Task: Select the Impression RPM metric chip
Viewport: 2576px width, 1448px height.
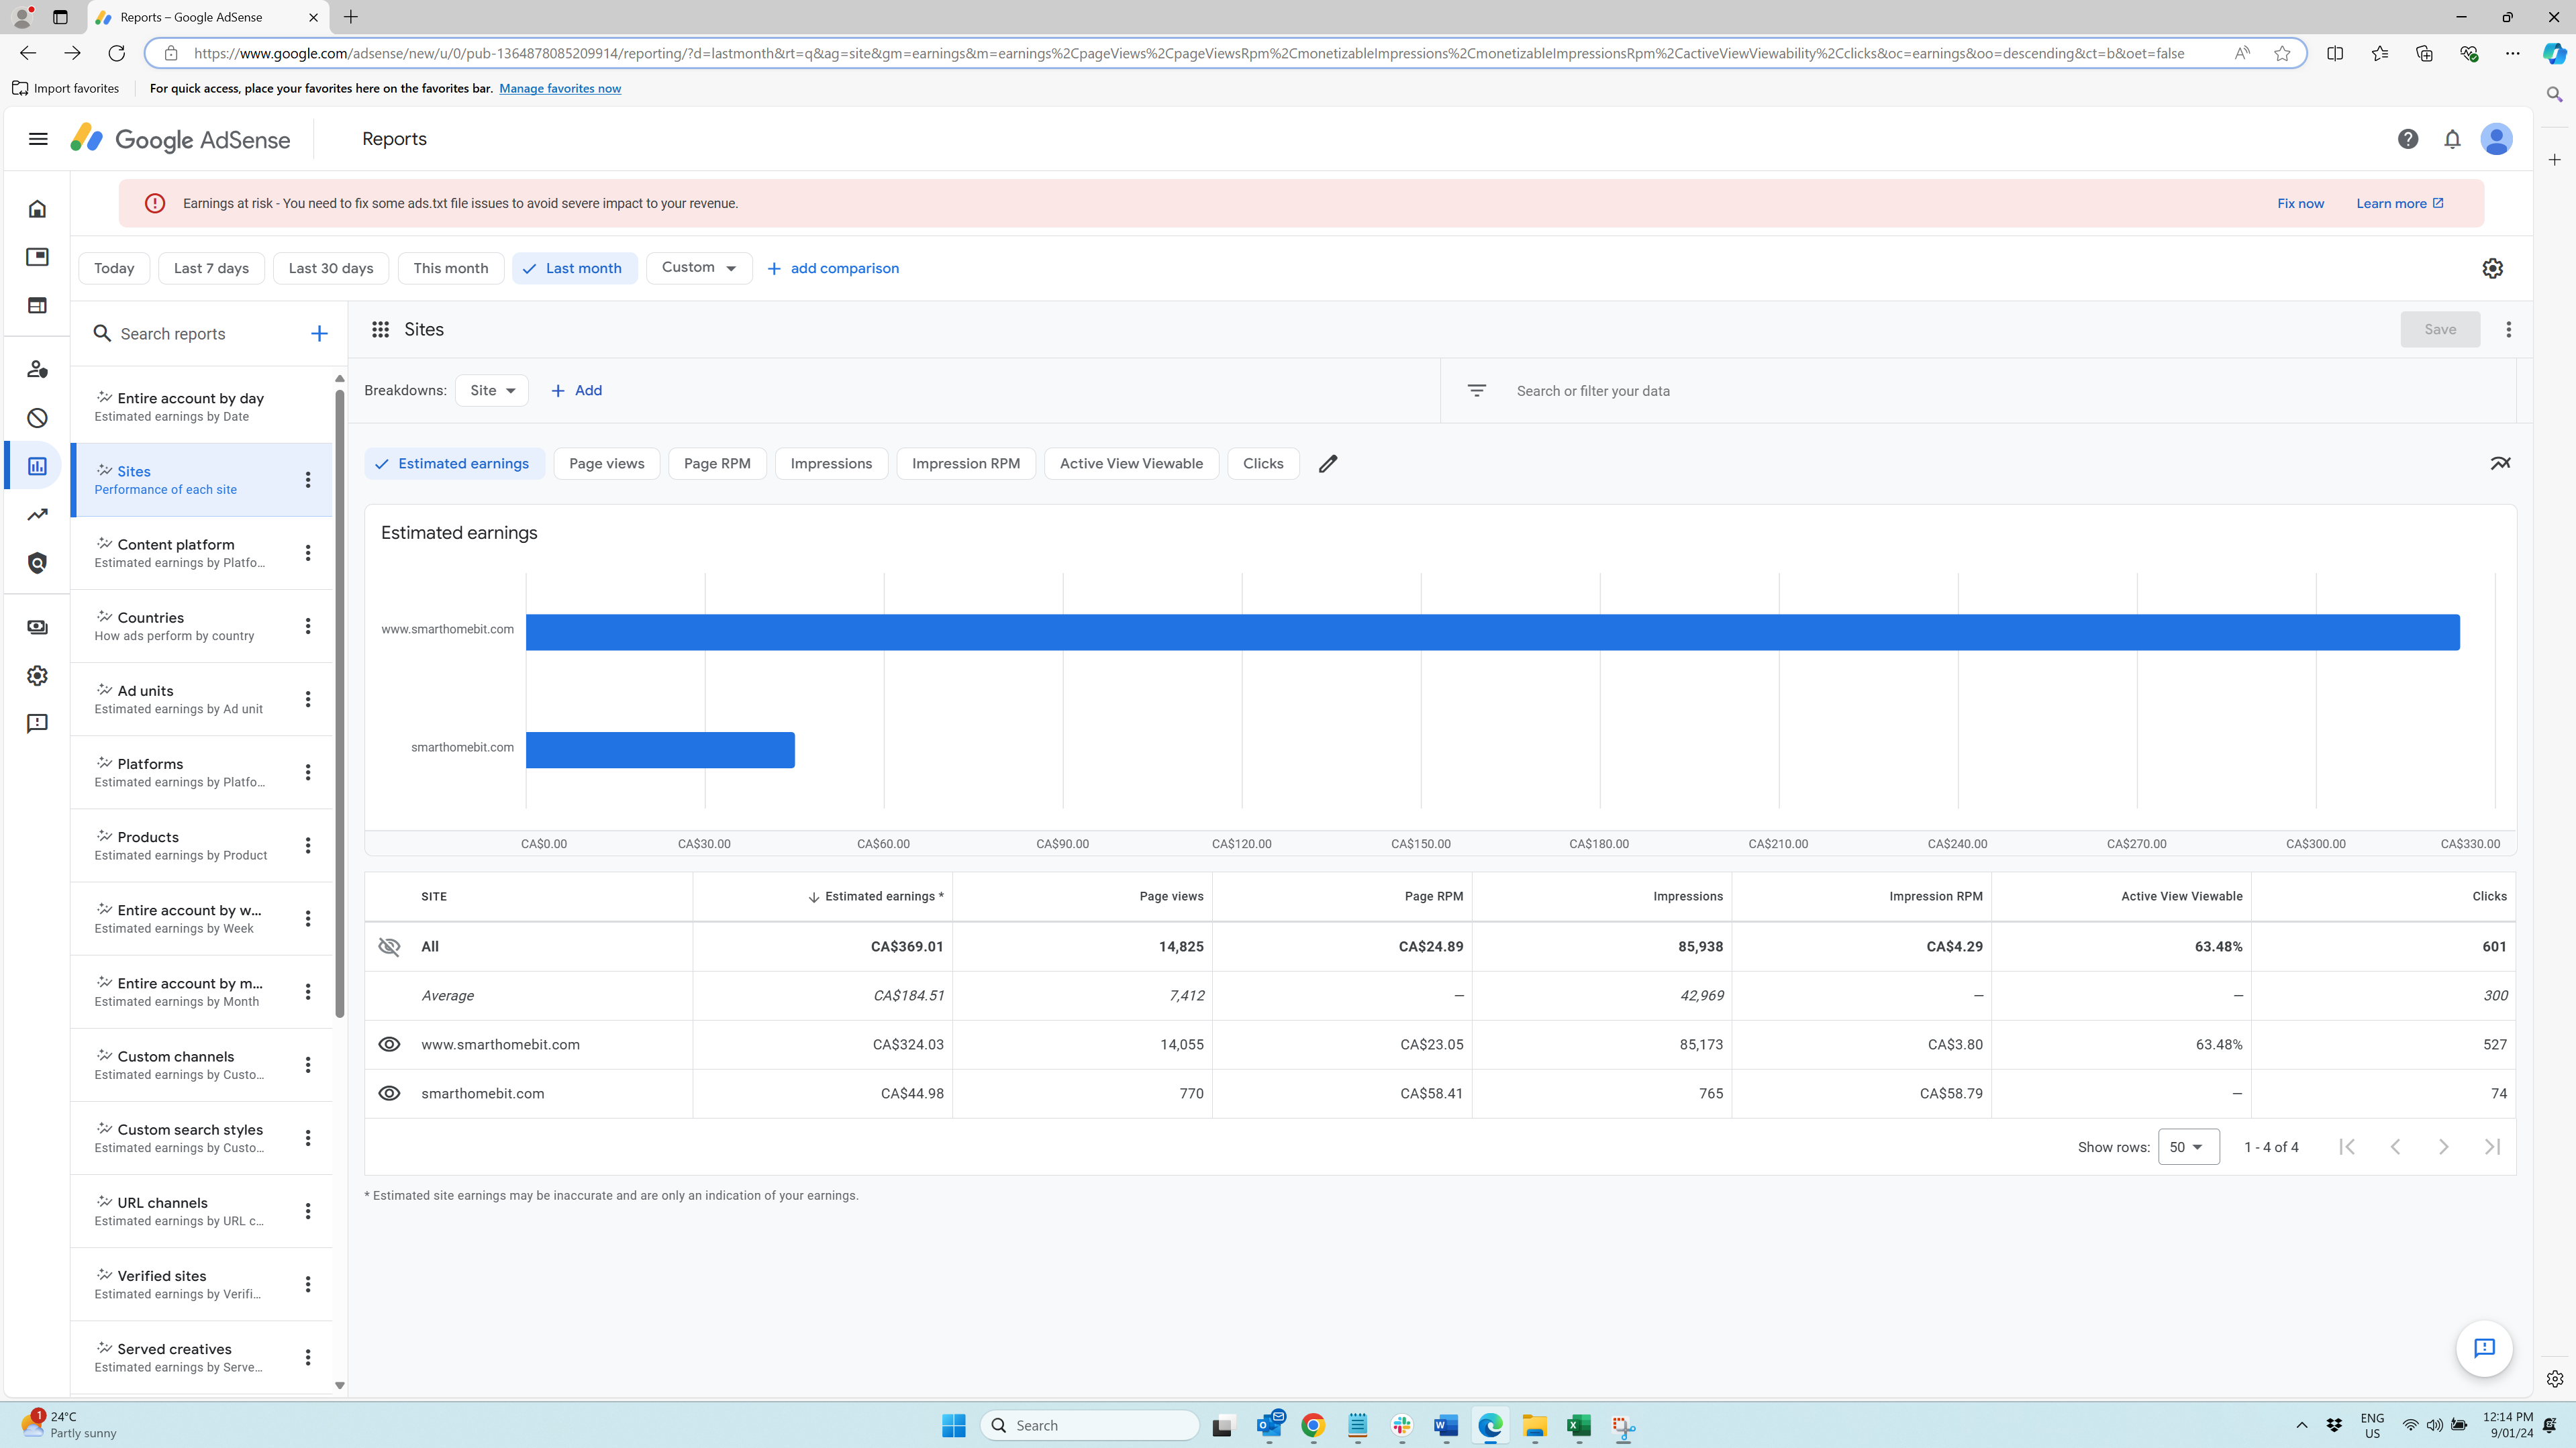Action: [x=966, y=464]
